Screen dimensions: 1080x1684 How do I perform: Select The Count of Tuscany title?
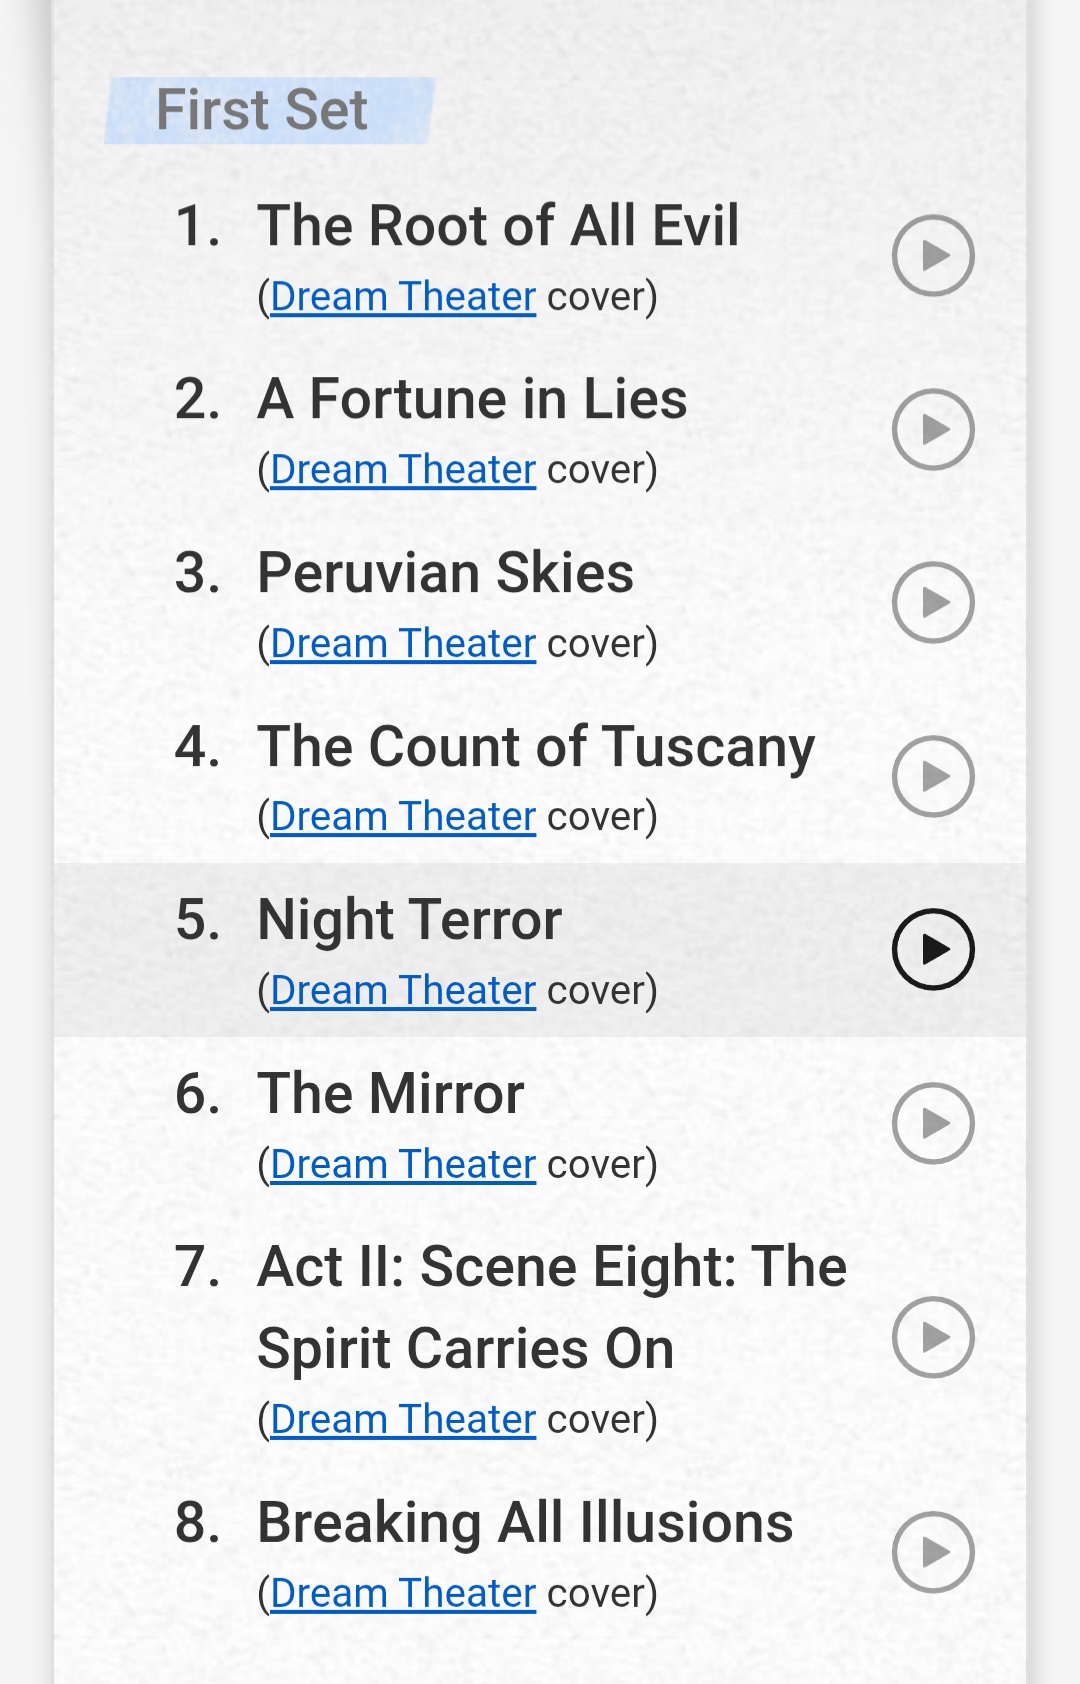536,747
